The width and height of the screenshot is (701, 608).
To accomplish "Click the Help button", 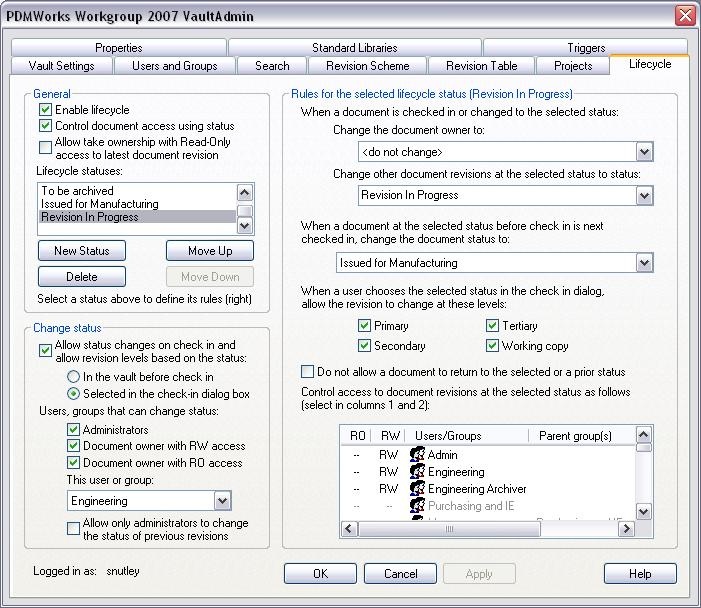I will 640,574.
